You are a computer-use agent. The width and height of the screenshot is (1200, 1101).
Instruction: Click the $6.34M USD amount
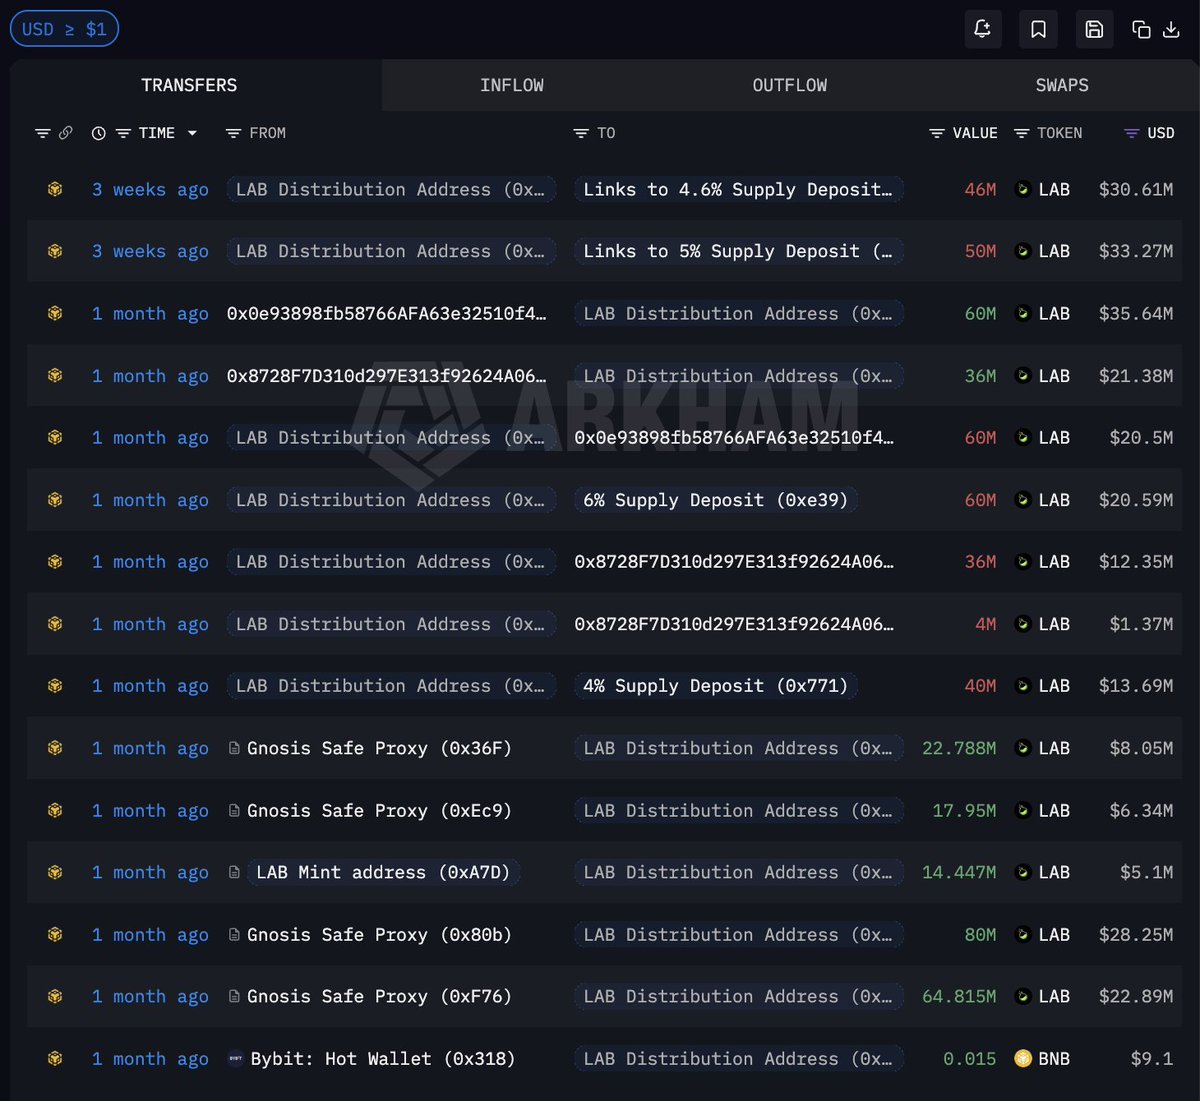pos(1141,810)
